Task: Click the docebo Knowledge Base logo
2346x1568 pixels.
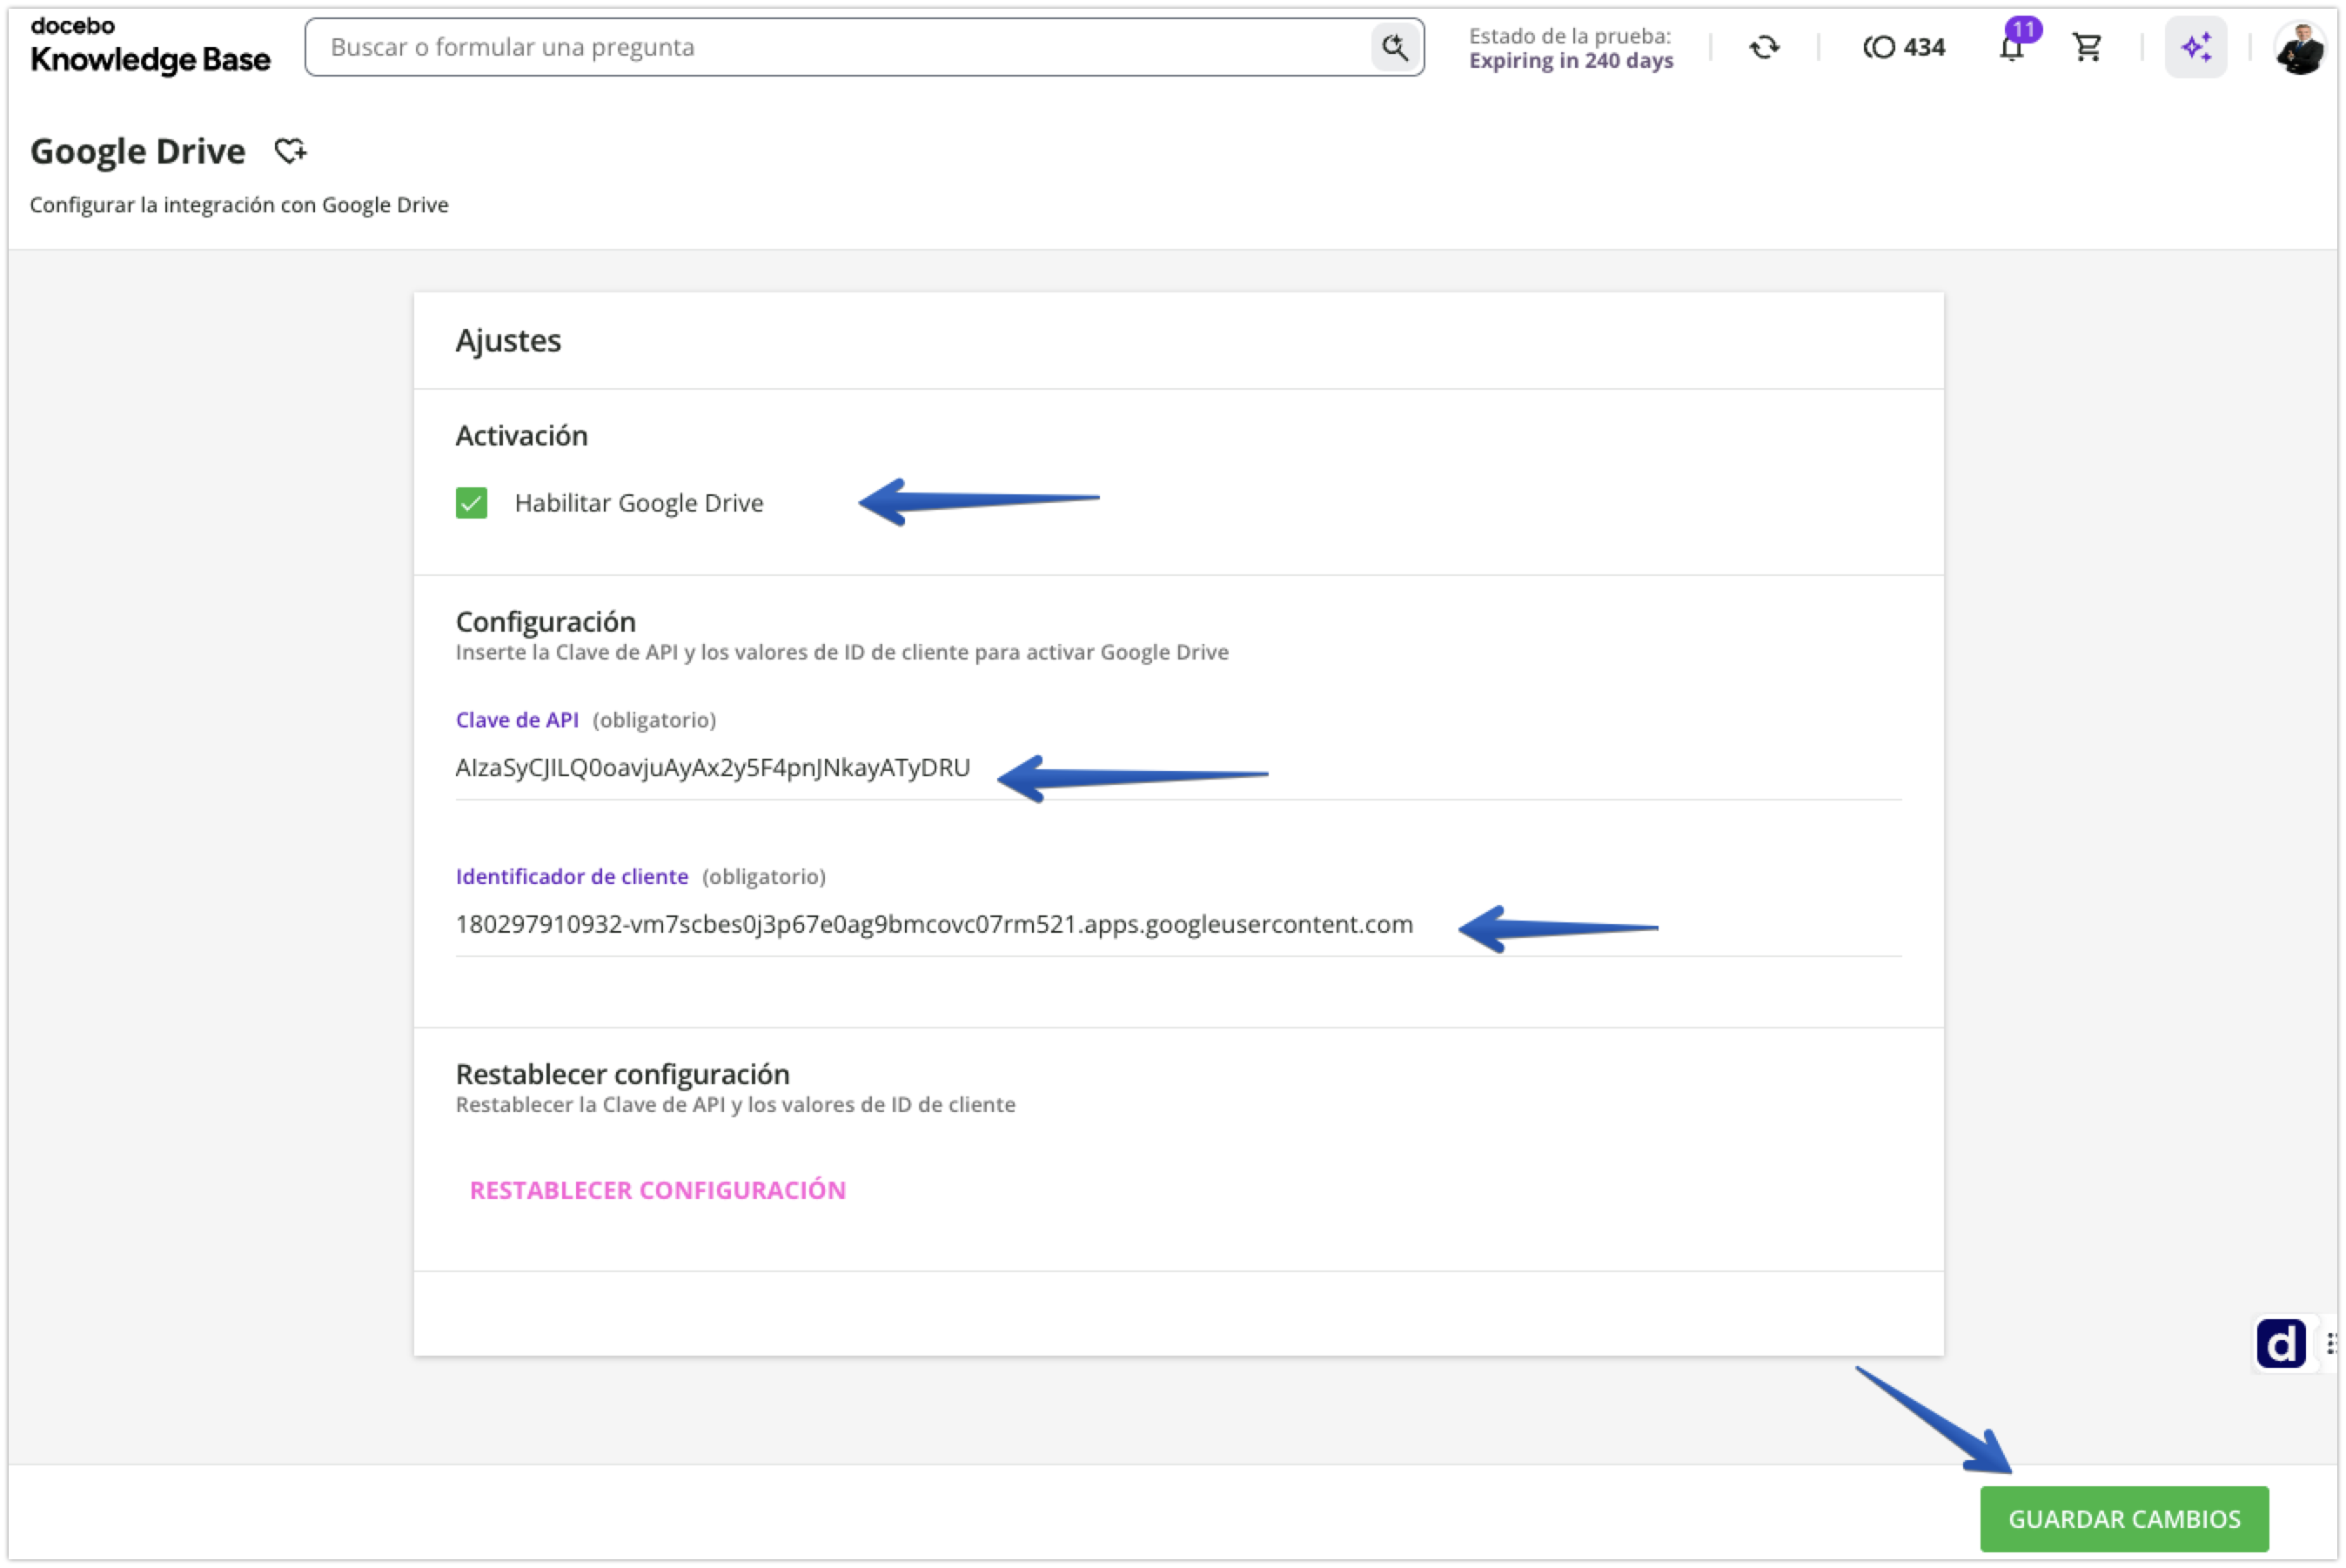Action: [150, 47]
